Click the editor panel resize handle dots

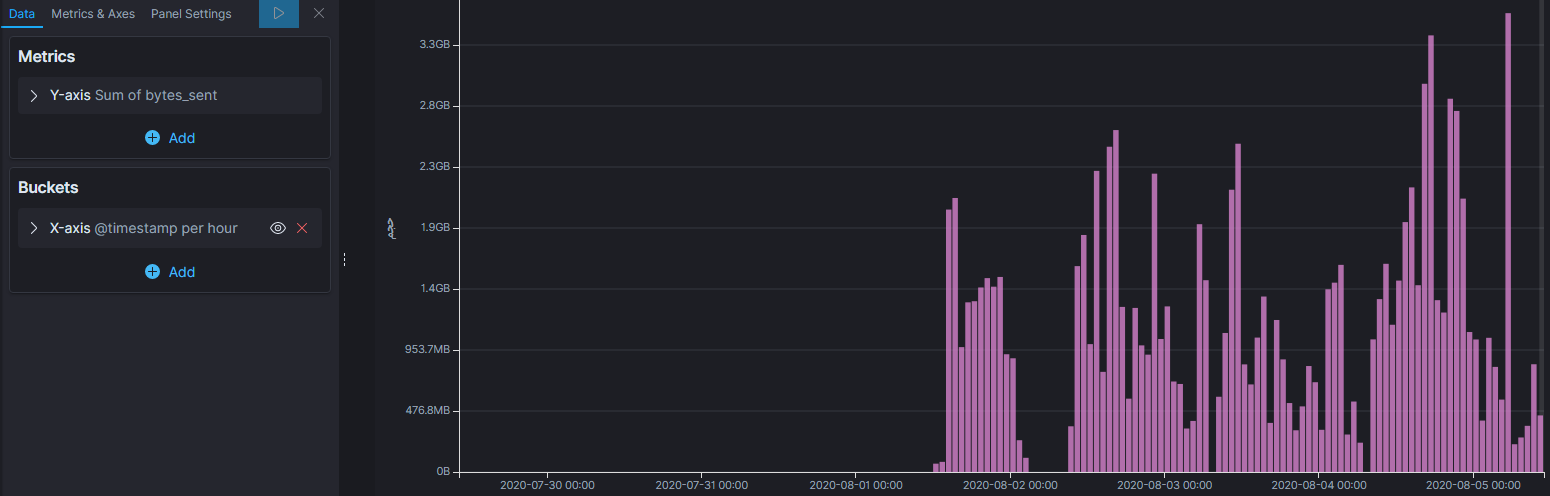344,259
